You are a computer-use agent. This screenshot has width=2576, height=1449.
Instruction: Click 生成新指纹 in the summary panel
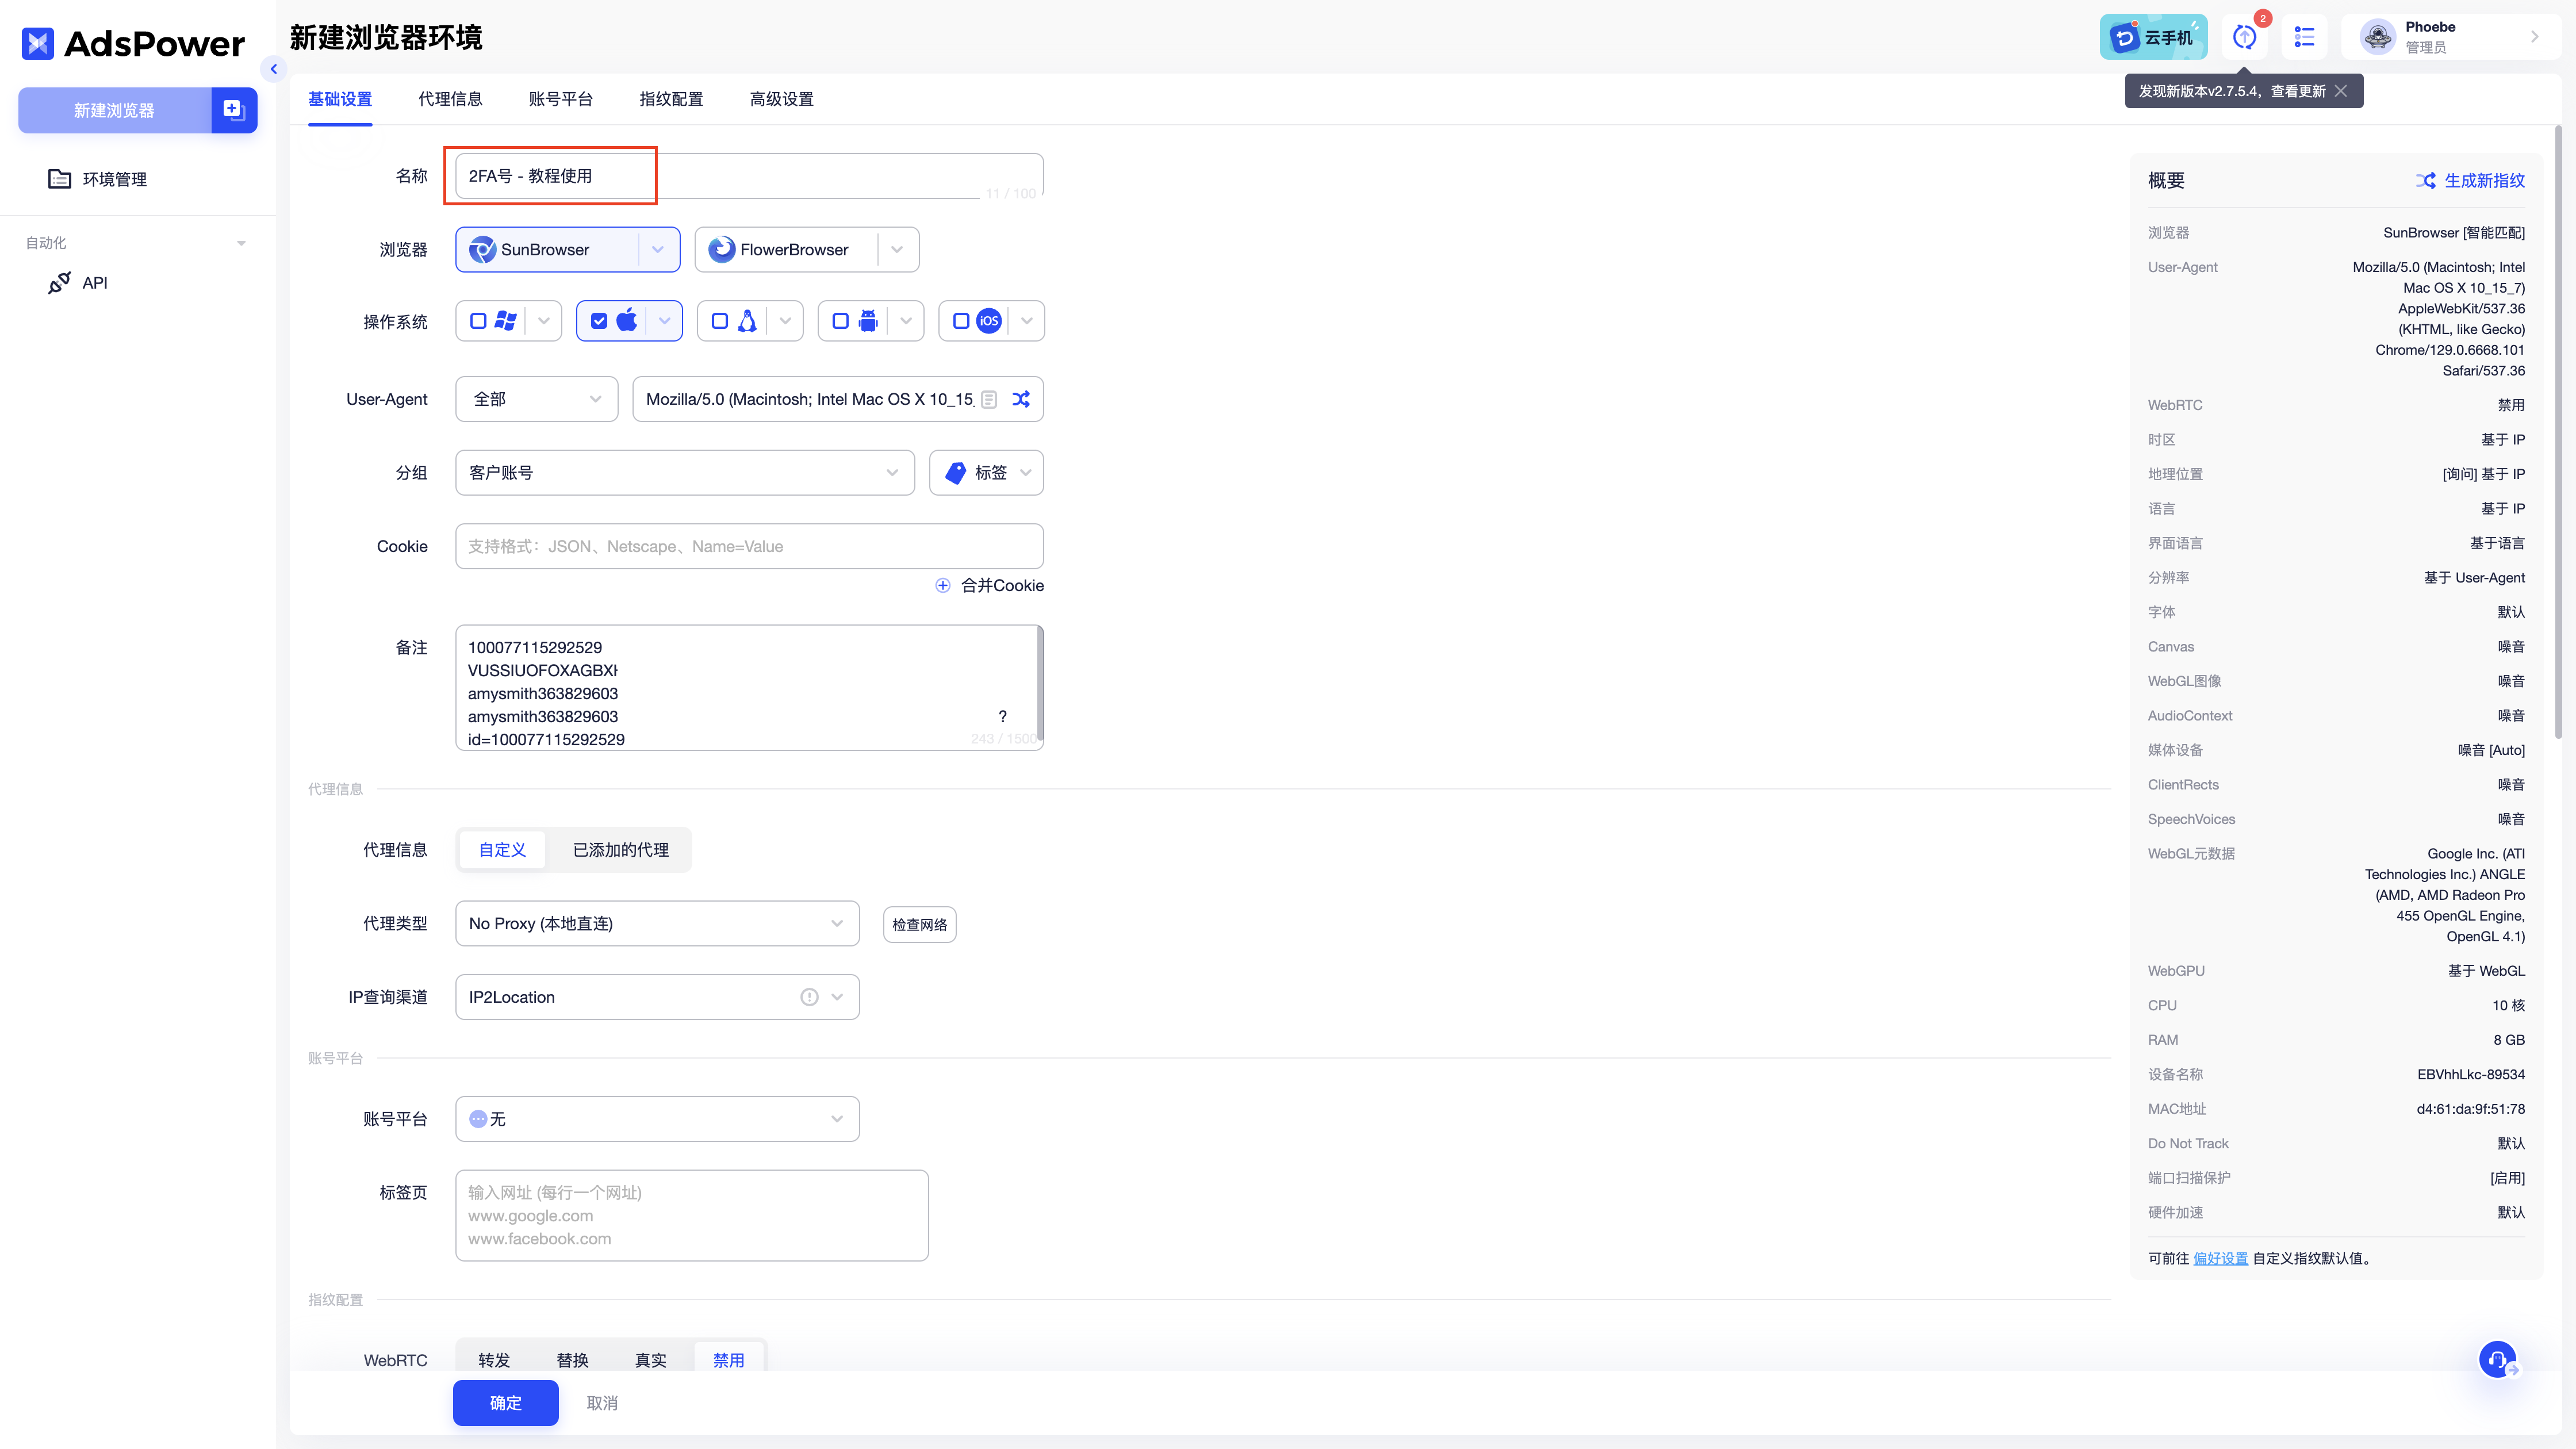pyautogui.click(x=2470, y=180)
